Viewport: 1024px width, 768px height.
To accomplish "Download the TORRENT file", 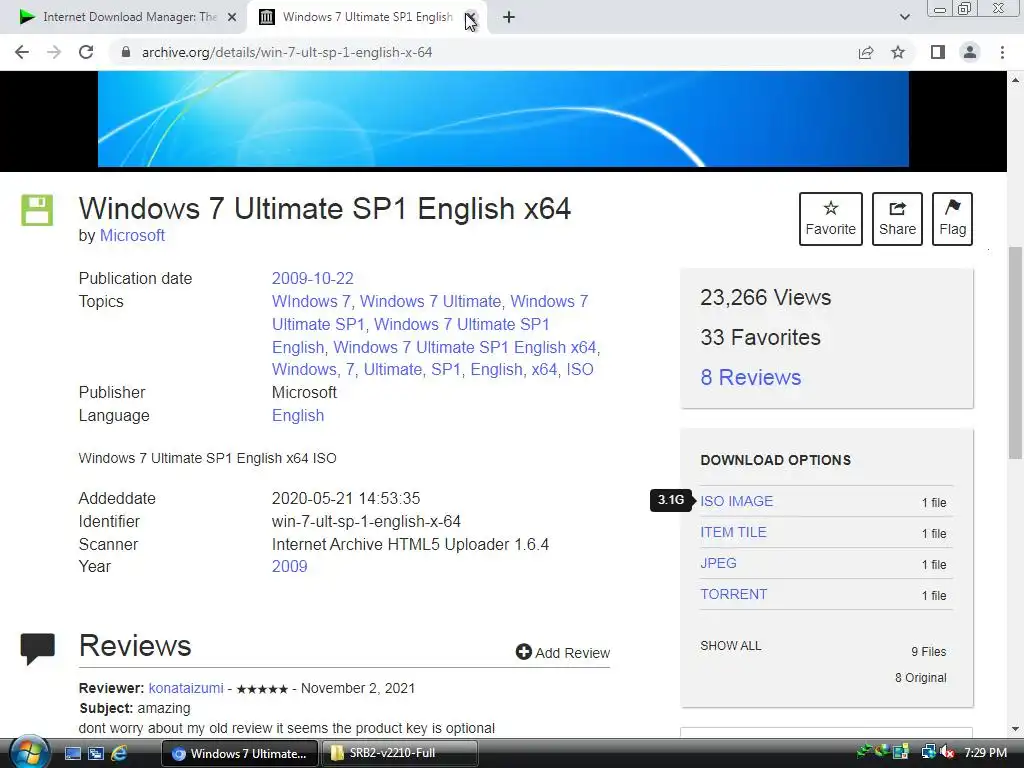I will [x=733, y=594].
